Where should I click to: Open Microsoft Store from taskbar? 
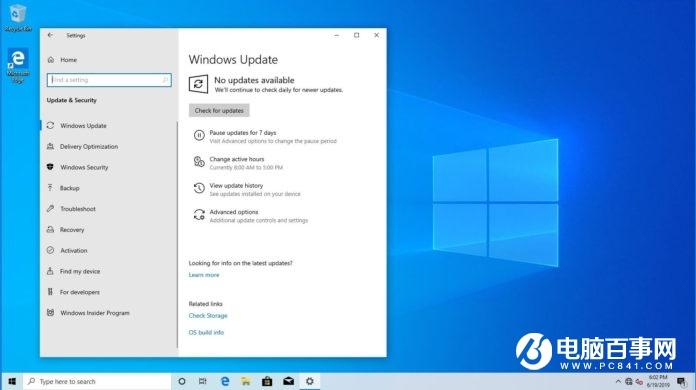pos(267,382)
